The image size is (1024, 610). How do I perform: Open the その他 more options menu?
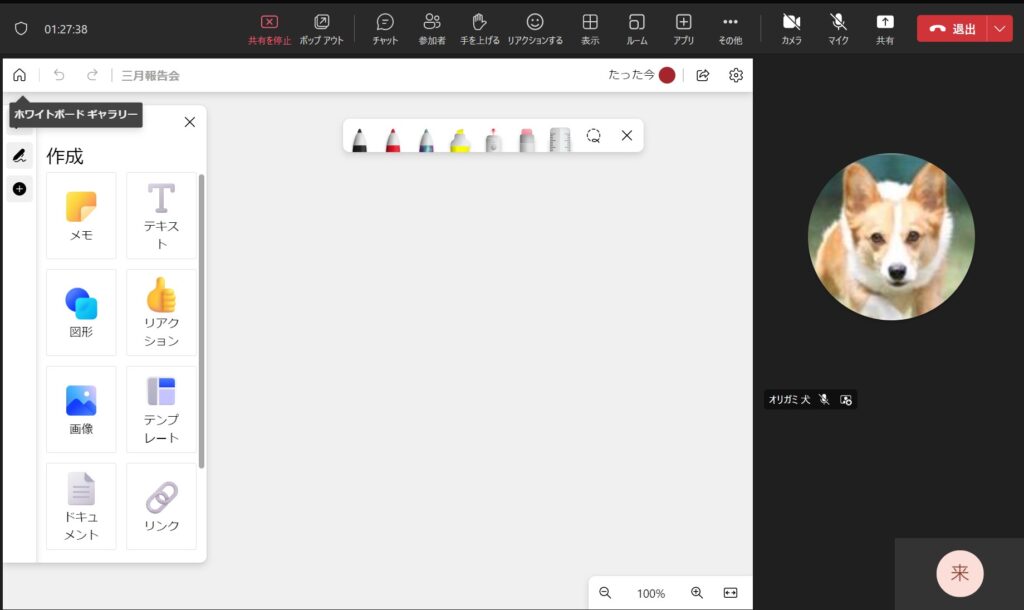click(730, 28)
